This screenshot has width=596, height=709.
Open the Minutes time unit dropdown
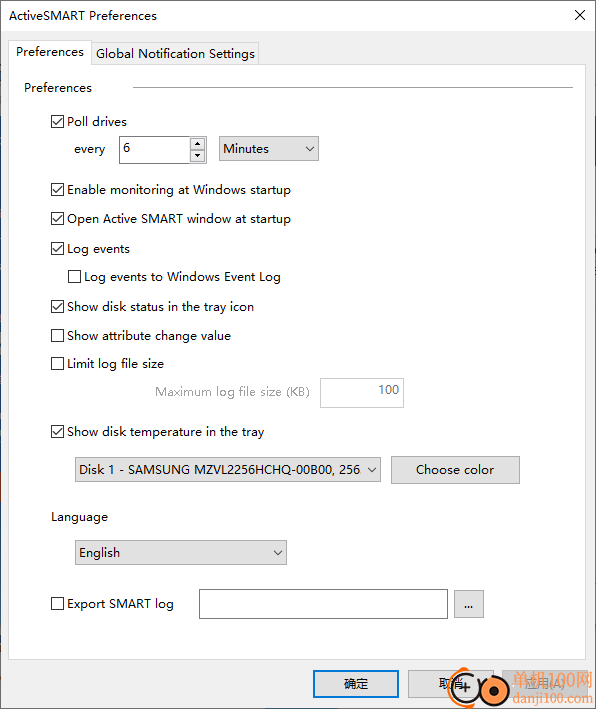coord(269,149)
